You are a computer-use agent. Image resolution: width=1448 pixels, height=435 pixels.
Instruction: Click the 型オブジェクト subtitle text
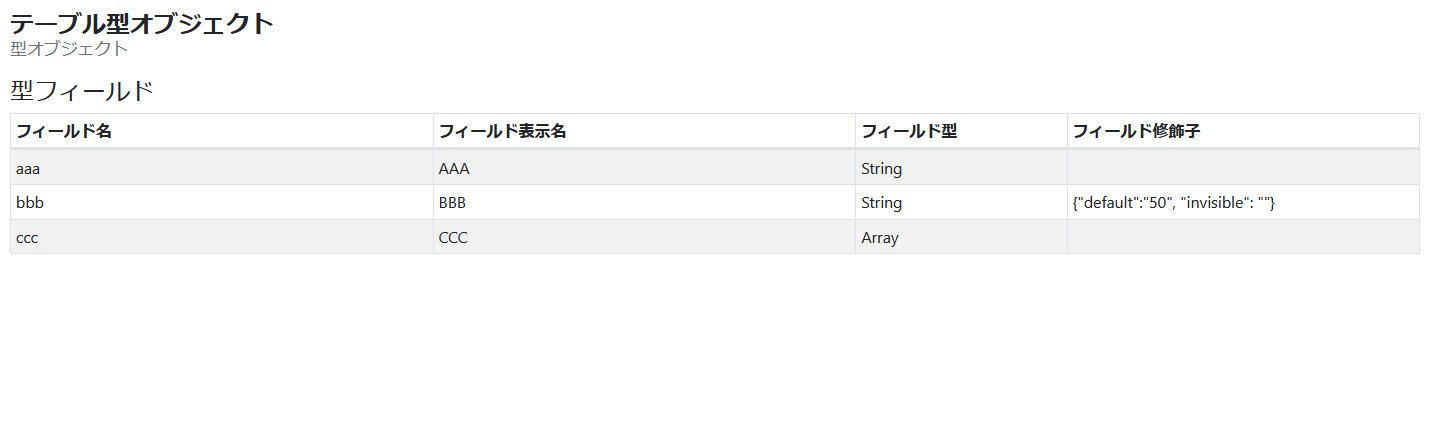[69, 48]
